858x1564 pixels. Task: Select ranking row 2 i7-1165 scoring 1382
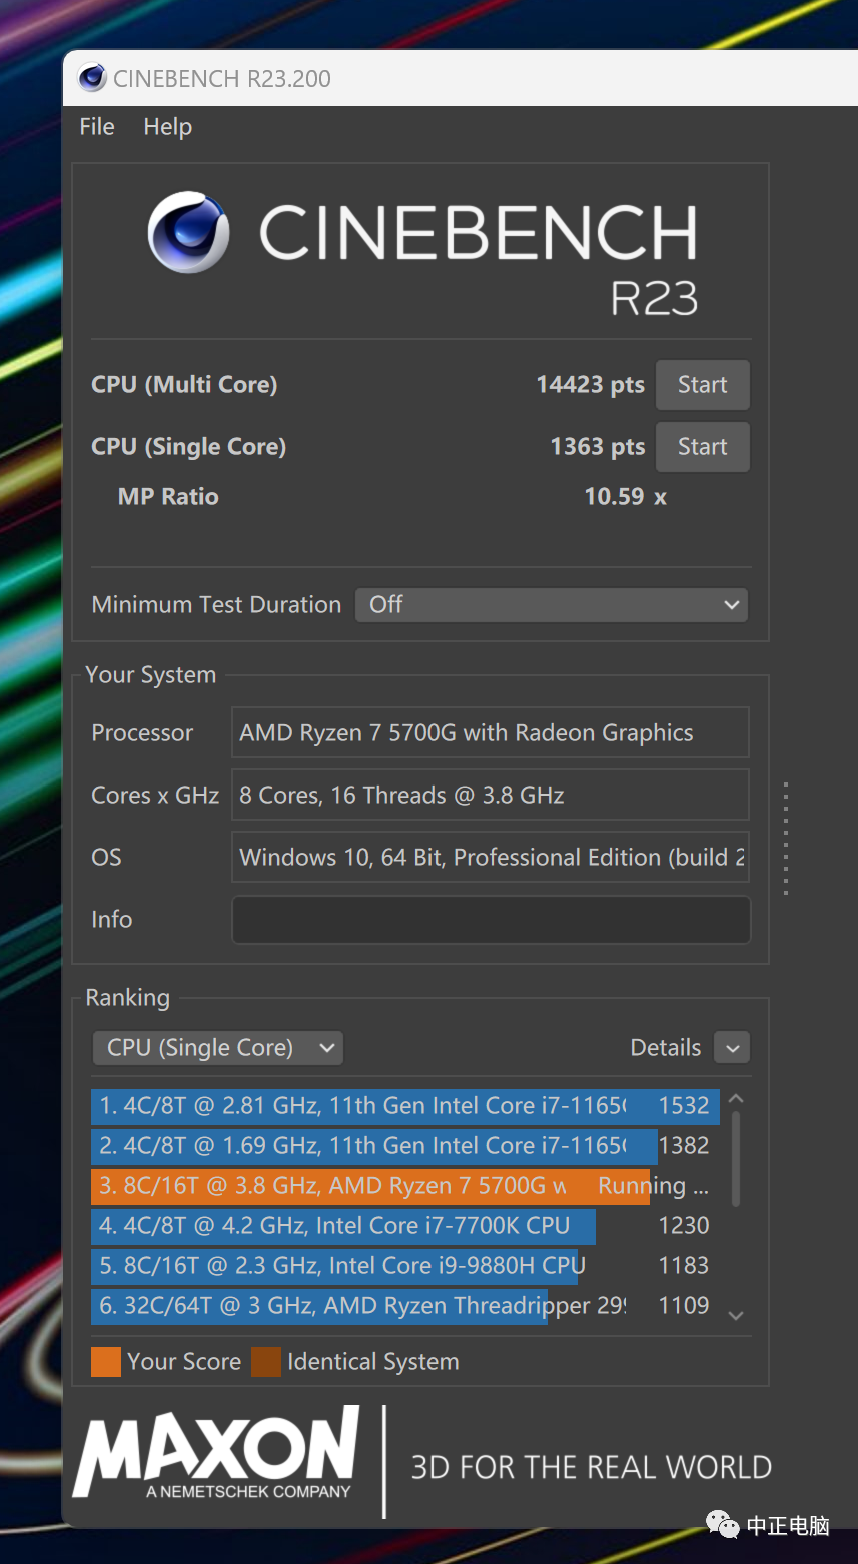[x=405, y=1146]
